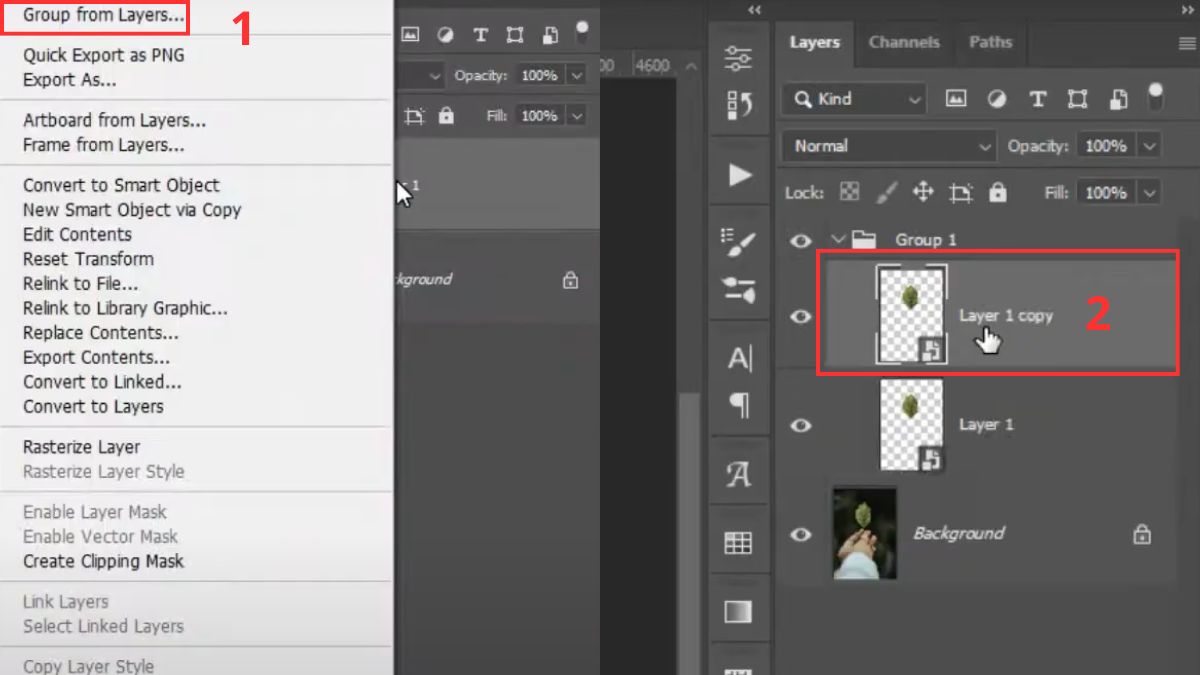Open the History panel icon

click(739, 104)
